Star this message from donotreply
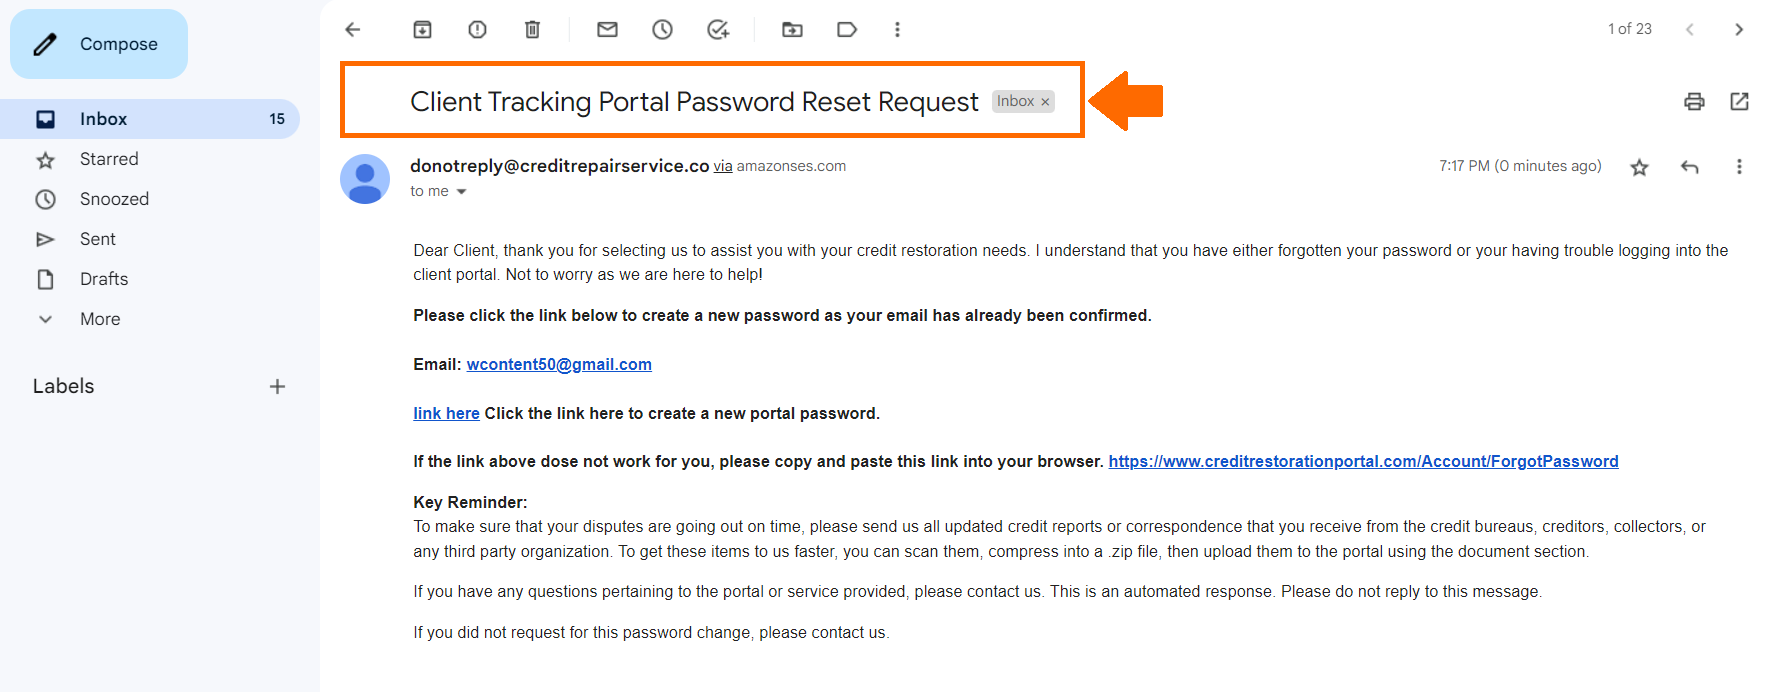Viewport: 1778px width, 692px height. pyautogui.click(x=1639, y=167)
